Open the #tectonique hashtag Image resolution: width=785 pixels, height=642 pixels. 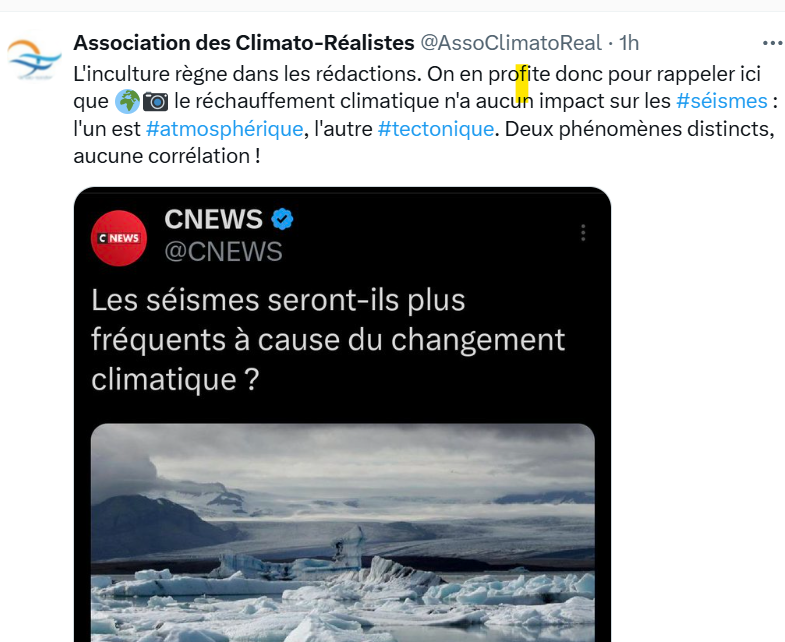tap(435, 129)
